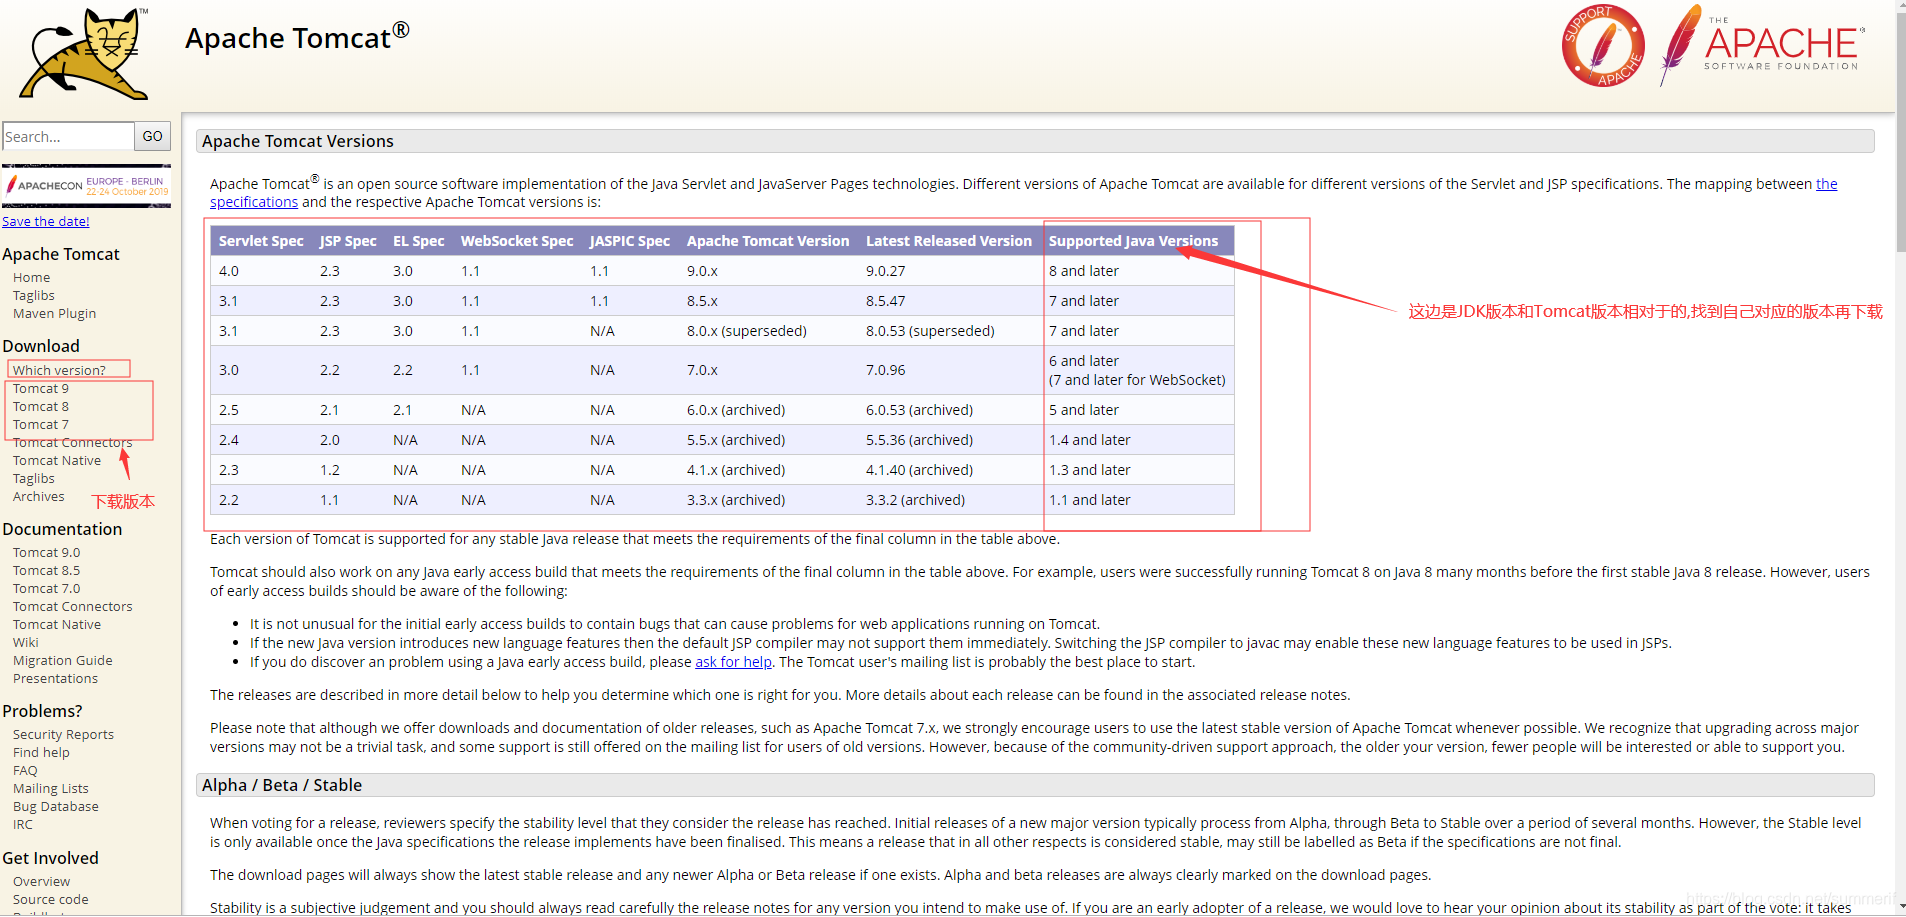Click cell '8 and later'
1906x917 pixels.
pyautogui.click(x=1084, y=271)
